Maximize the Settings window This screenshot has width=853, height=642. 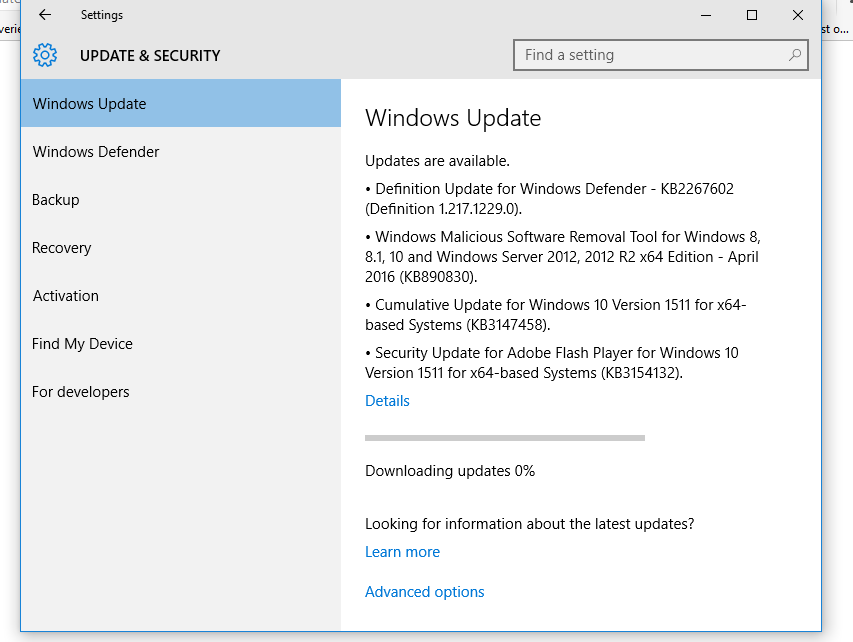(752, 15)
